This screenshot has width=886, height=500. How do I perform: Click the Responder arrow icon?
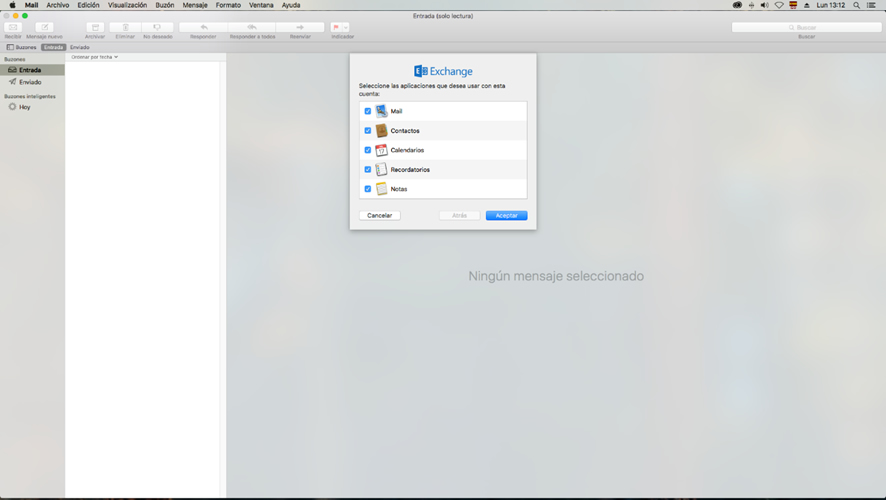[204, 27]
